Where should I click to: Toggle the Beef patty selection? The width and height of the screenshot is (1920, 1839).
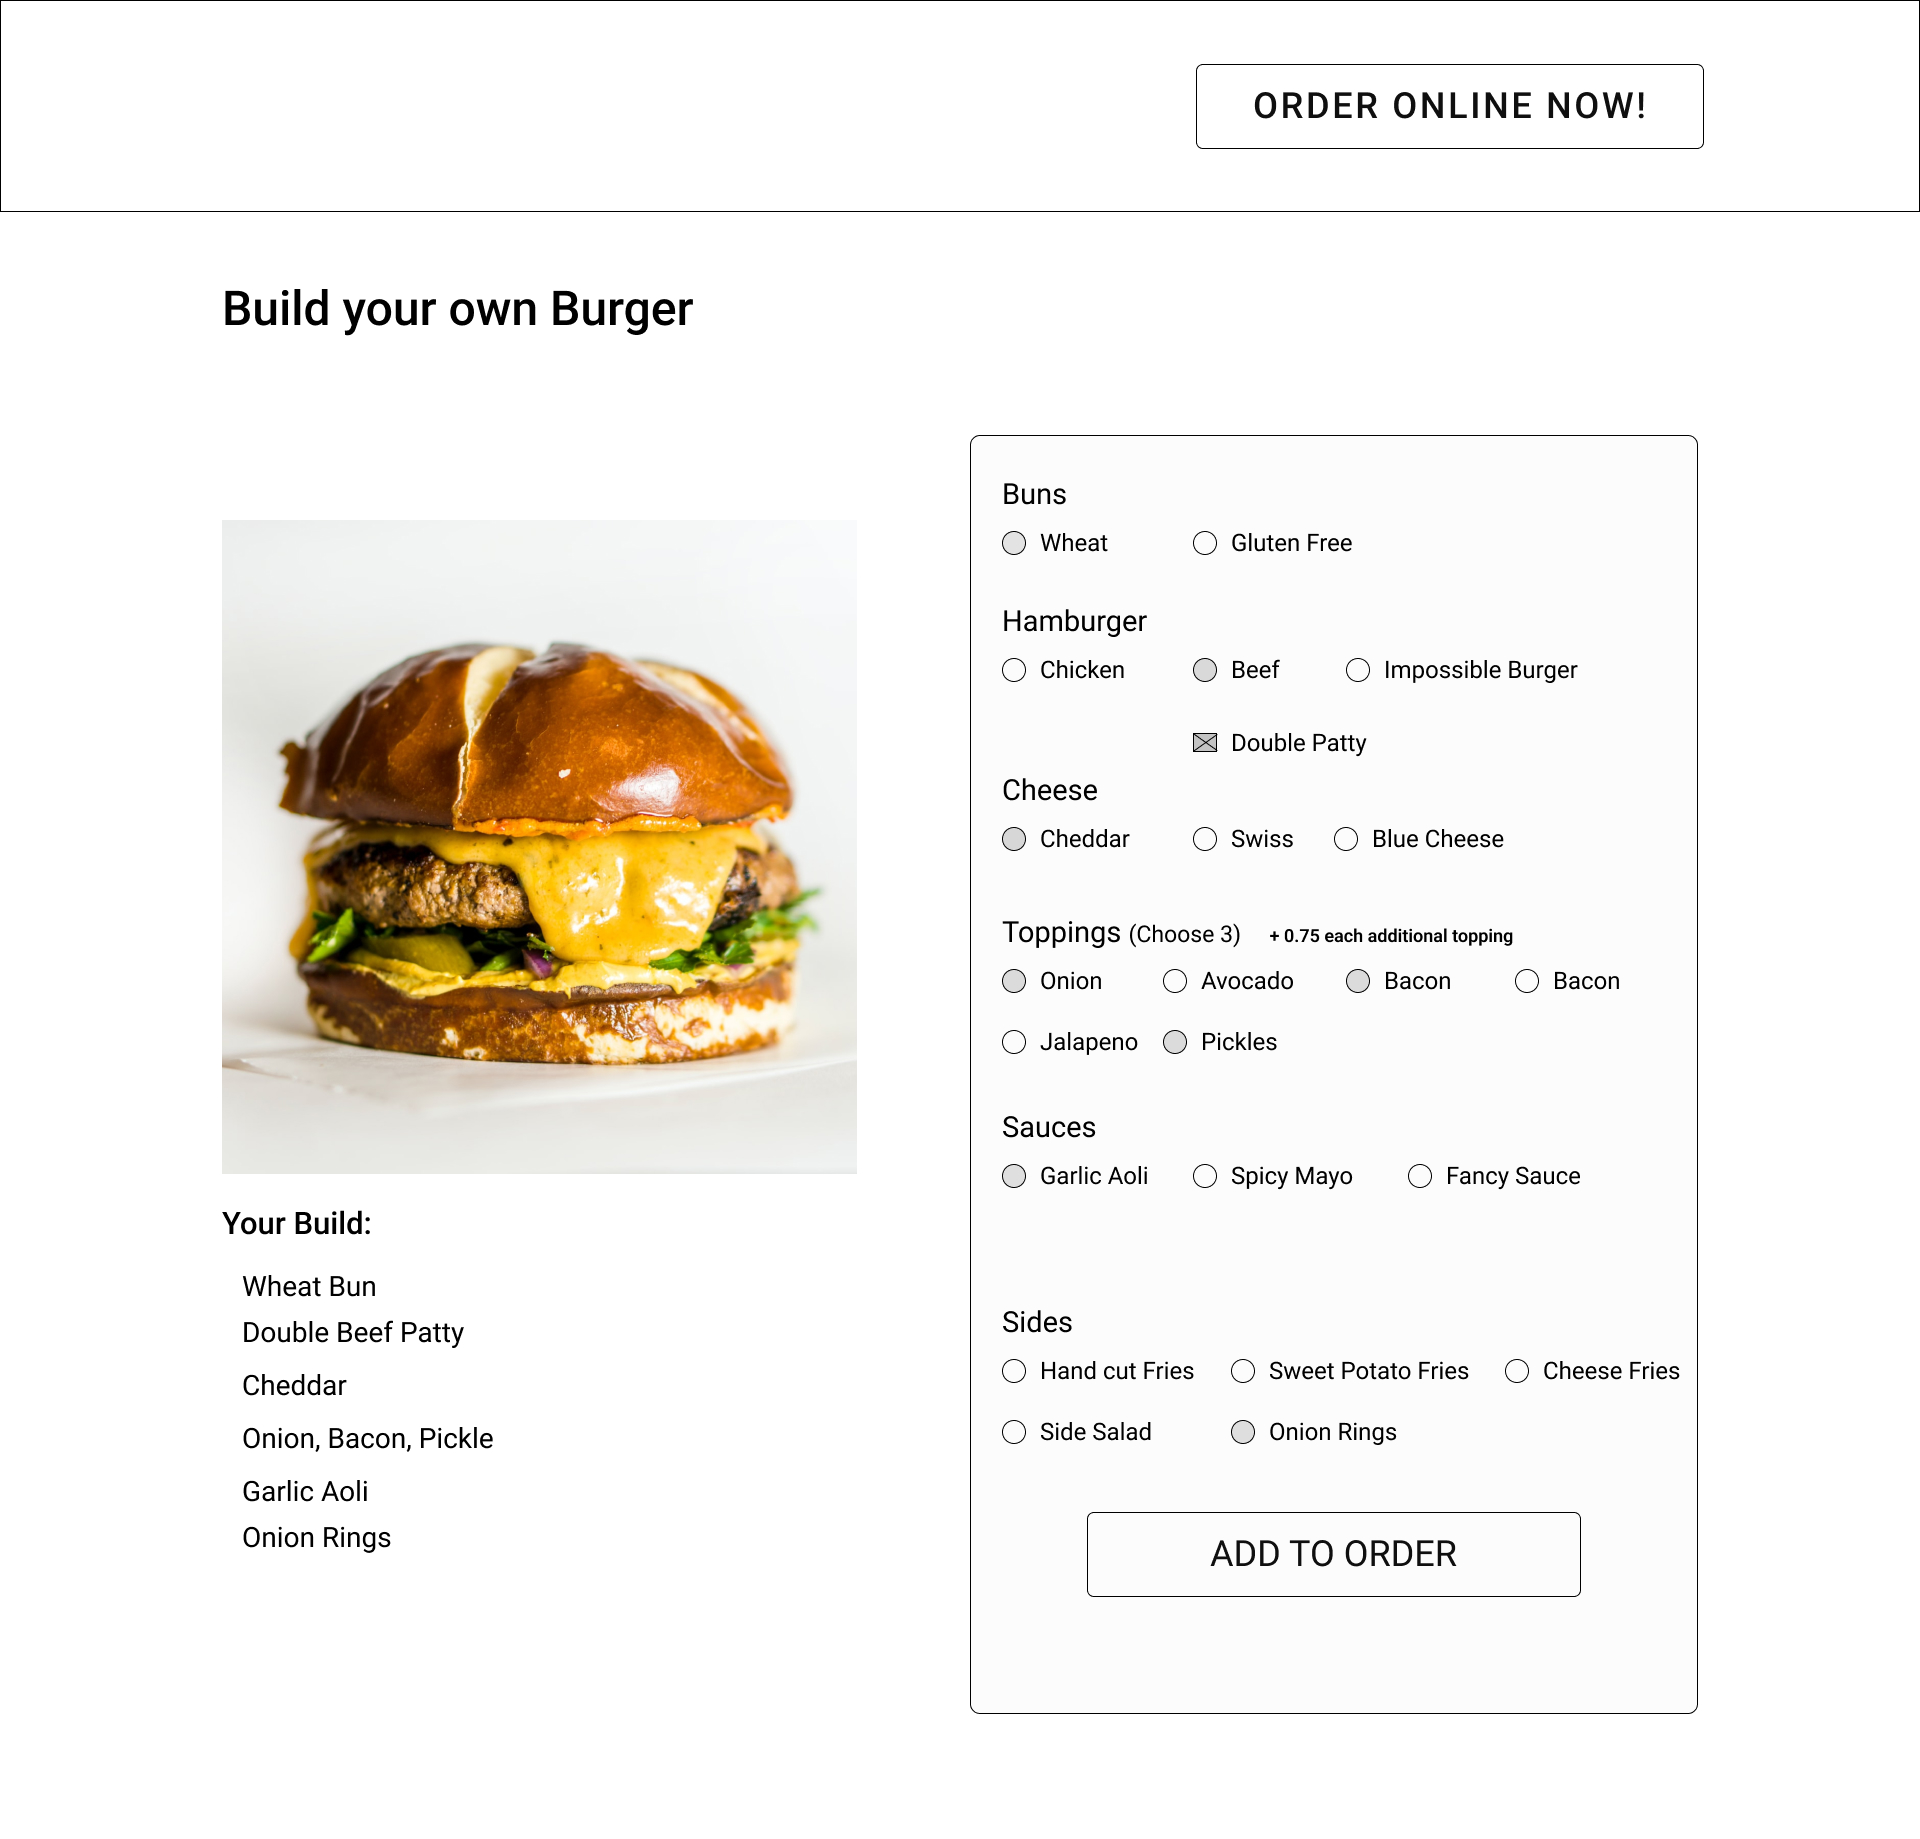tap(1203, 670)
